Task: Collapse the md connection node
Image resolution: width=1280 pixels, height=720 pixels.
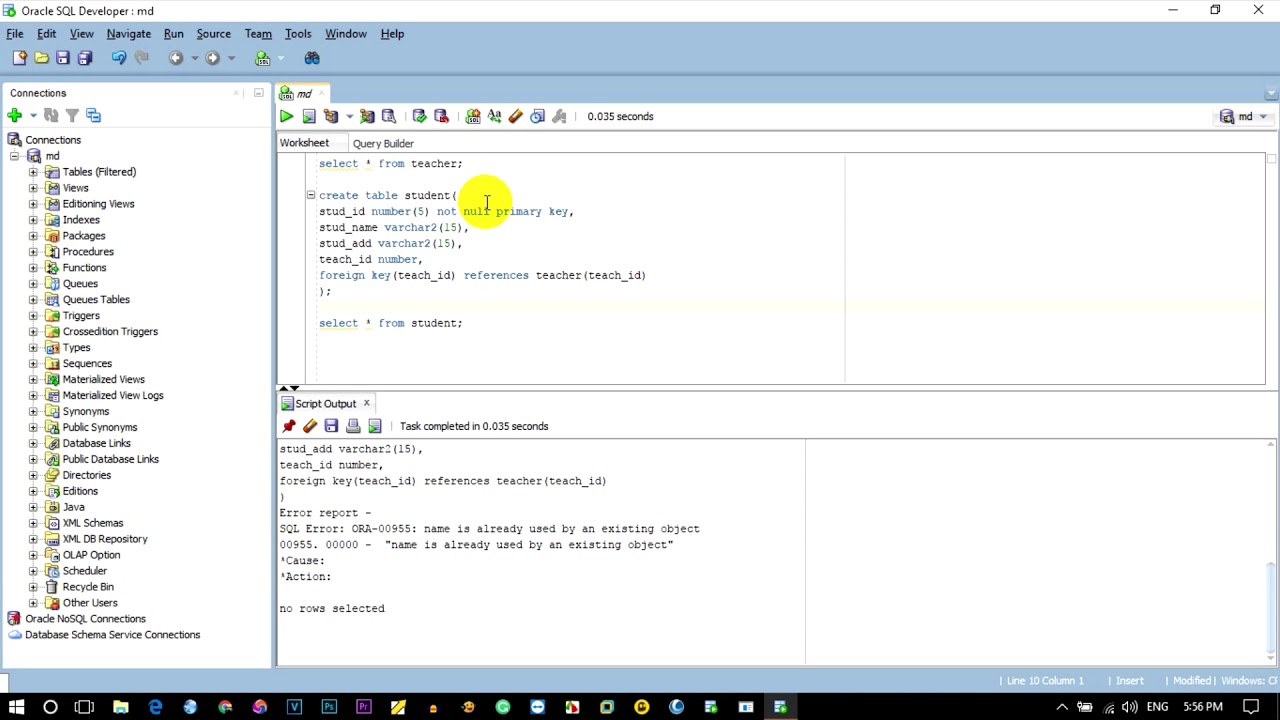Action: pyautogui.click(x=14, y=156)
